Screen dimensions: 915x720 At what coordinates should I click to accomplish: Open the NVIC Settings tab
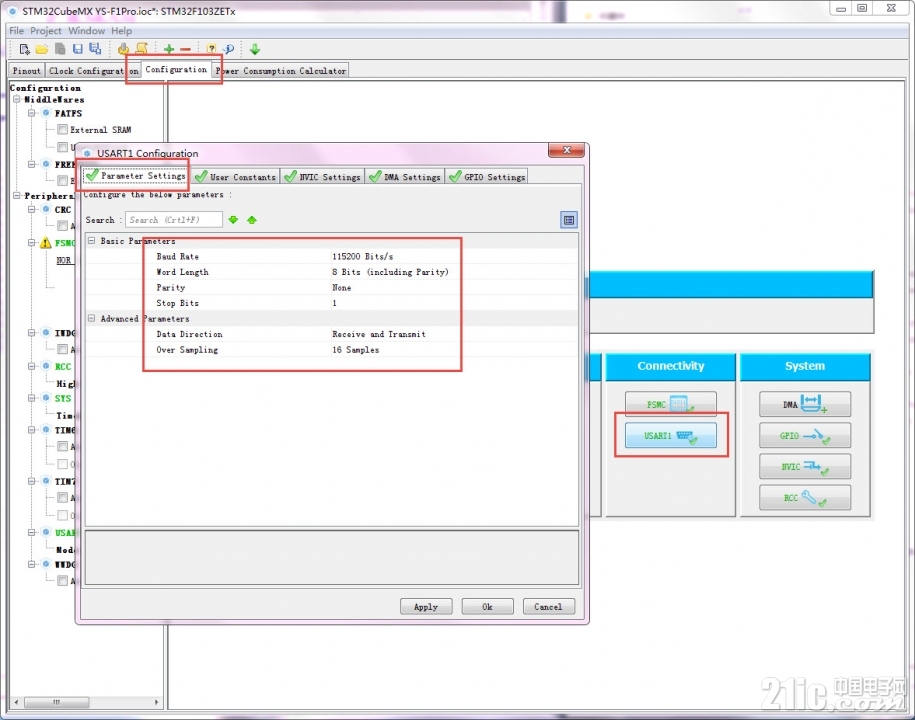[x=323, y=177]
